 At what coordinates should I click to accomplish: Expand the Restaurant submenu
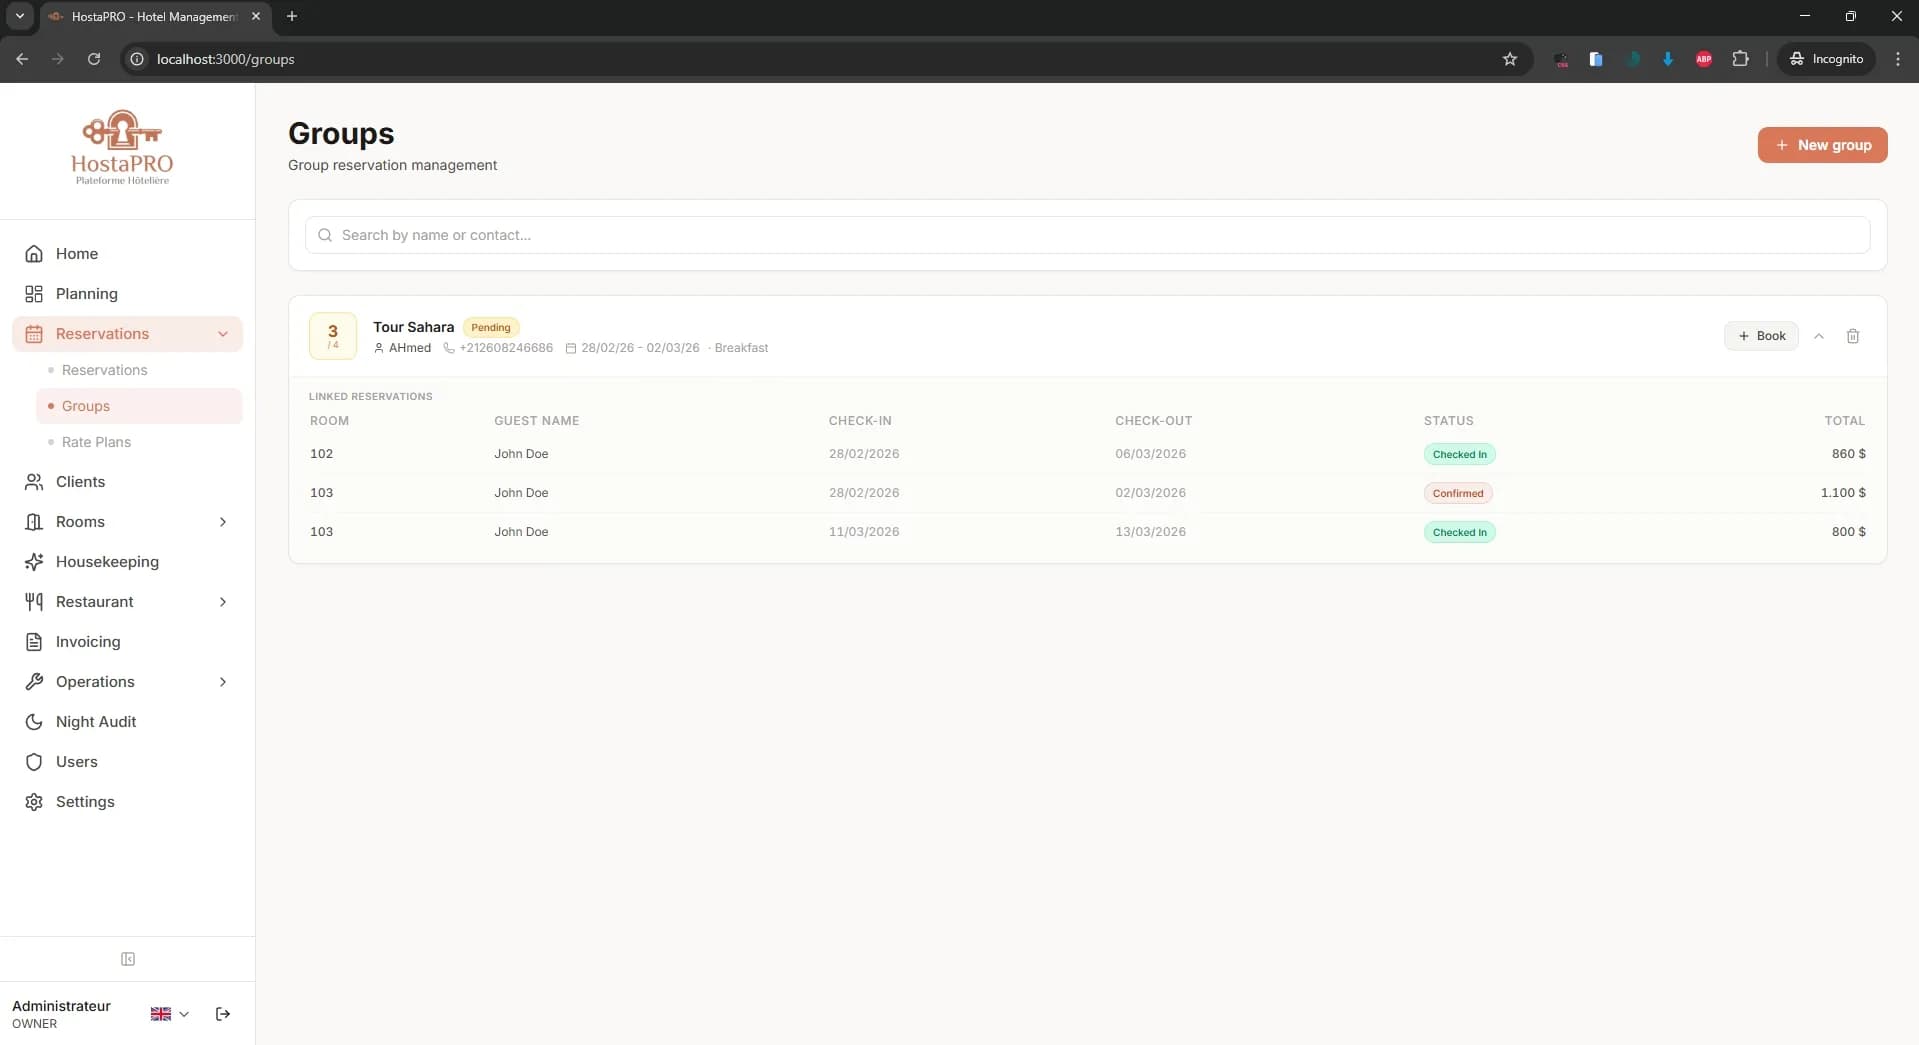[x=223, y=602]
